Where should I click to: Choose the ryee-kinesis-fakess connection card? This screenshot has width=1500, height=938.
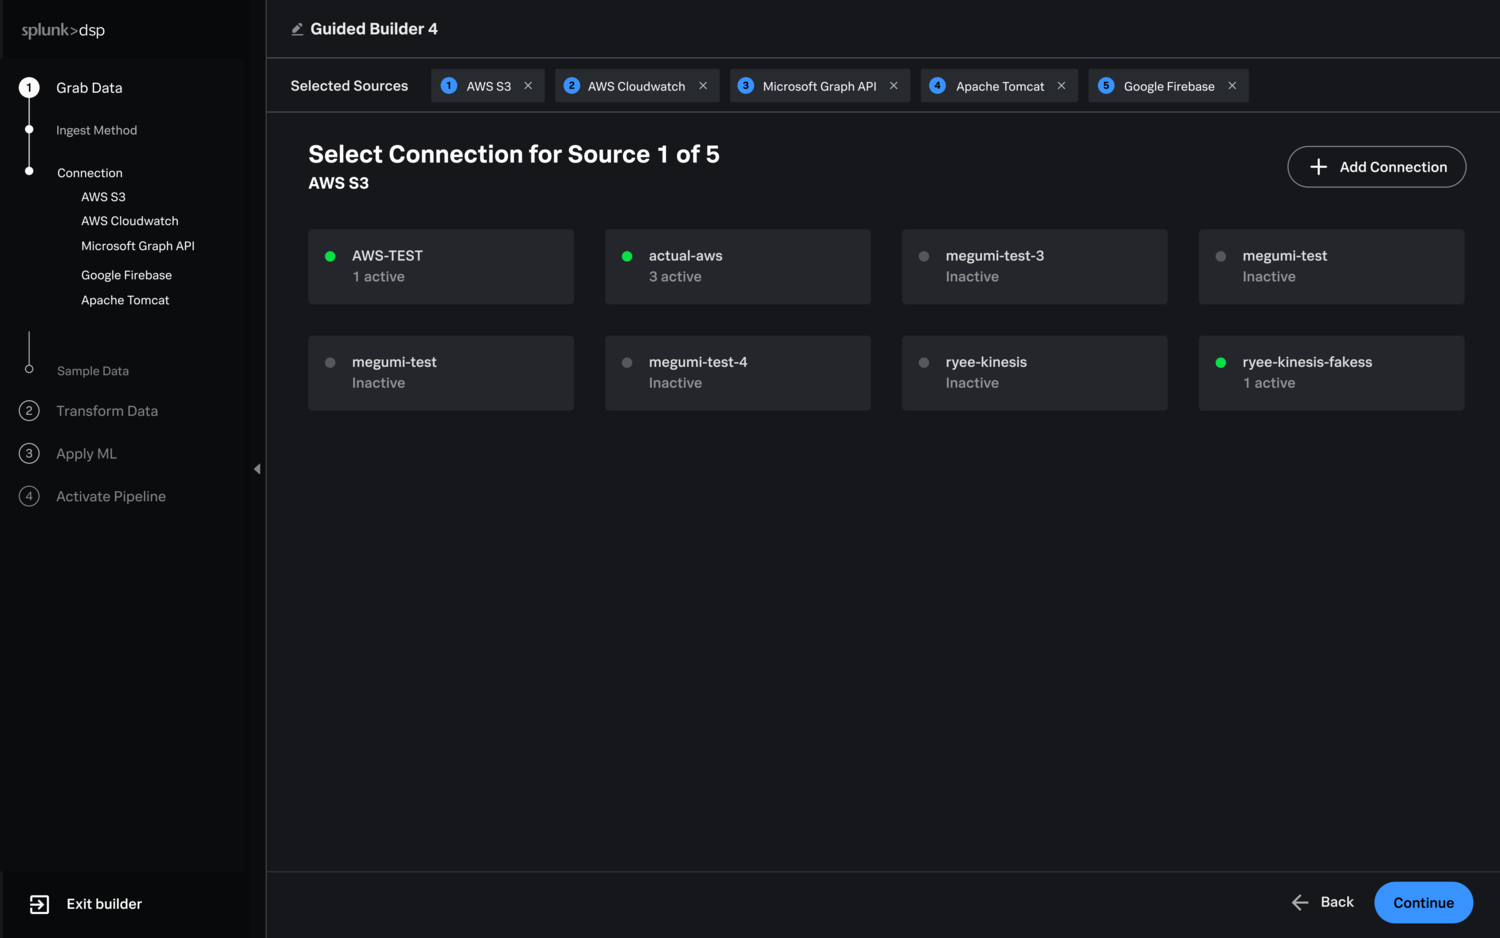click(1332, 373)
